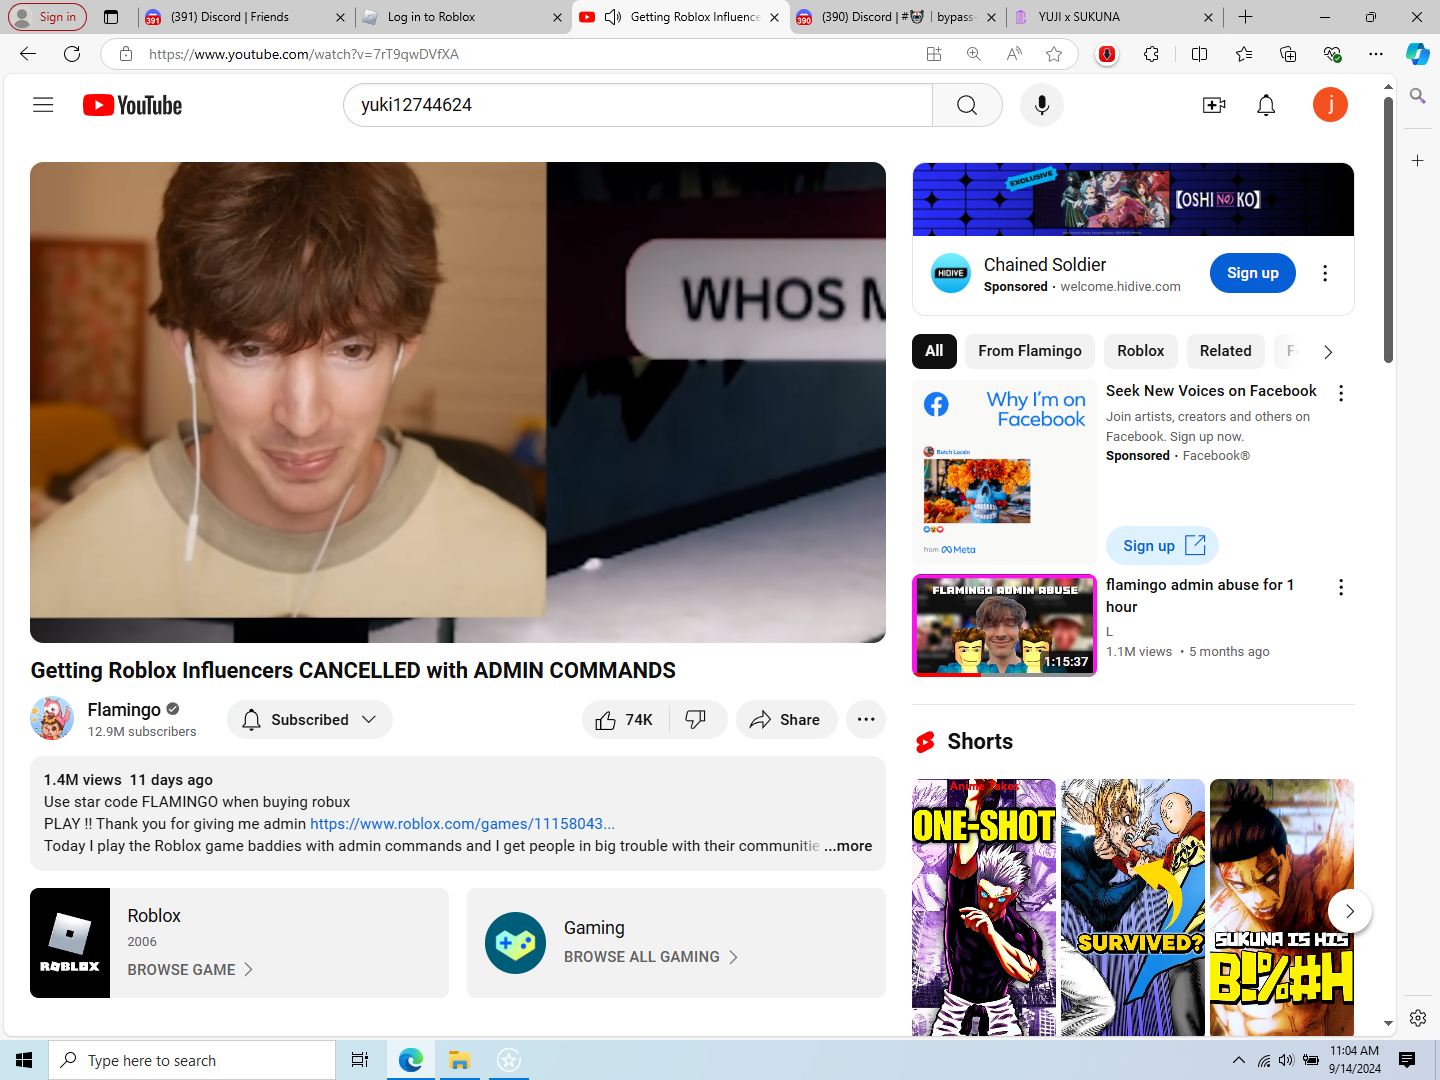Select the Related filter chip

[1226, 351]
